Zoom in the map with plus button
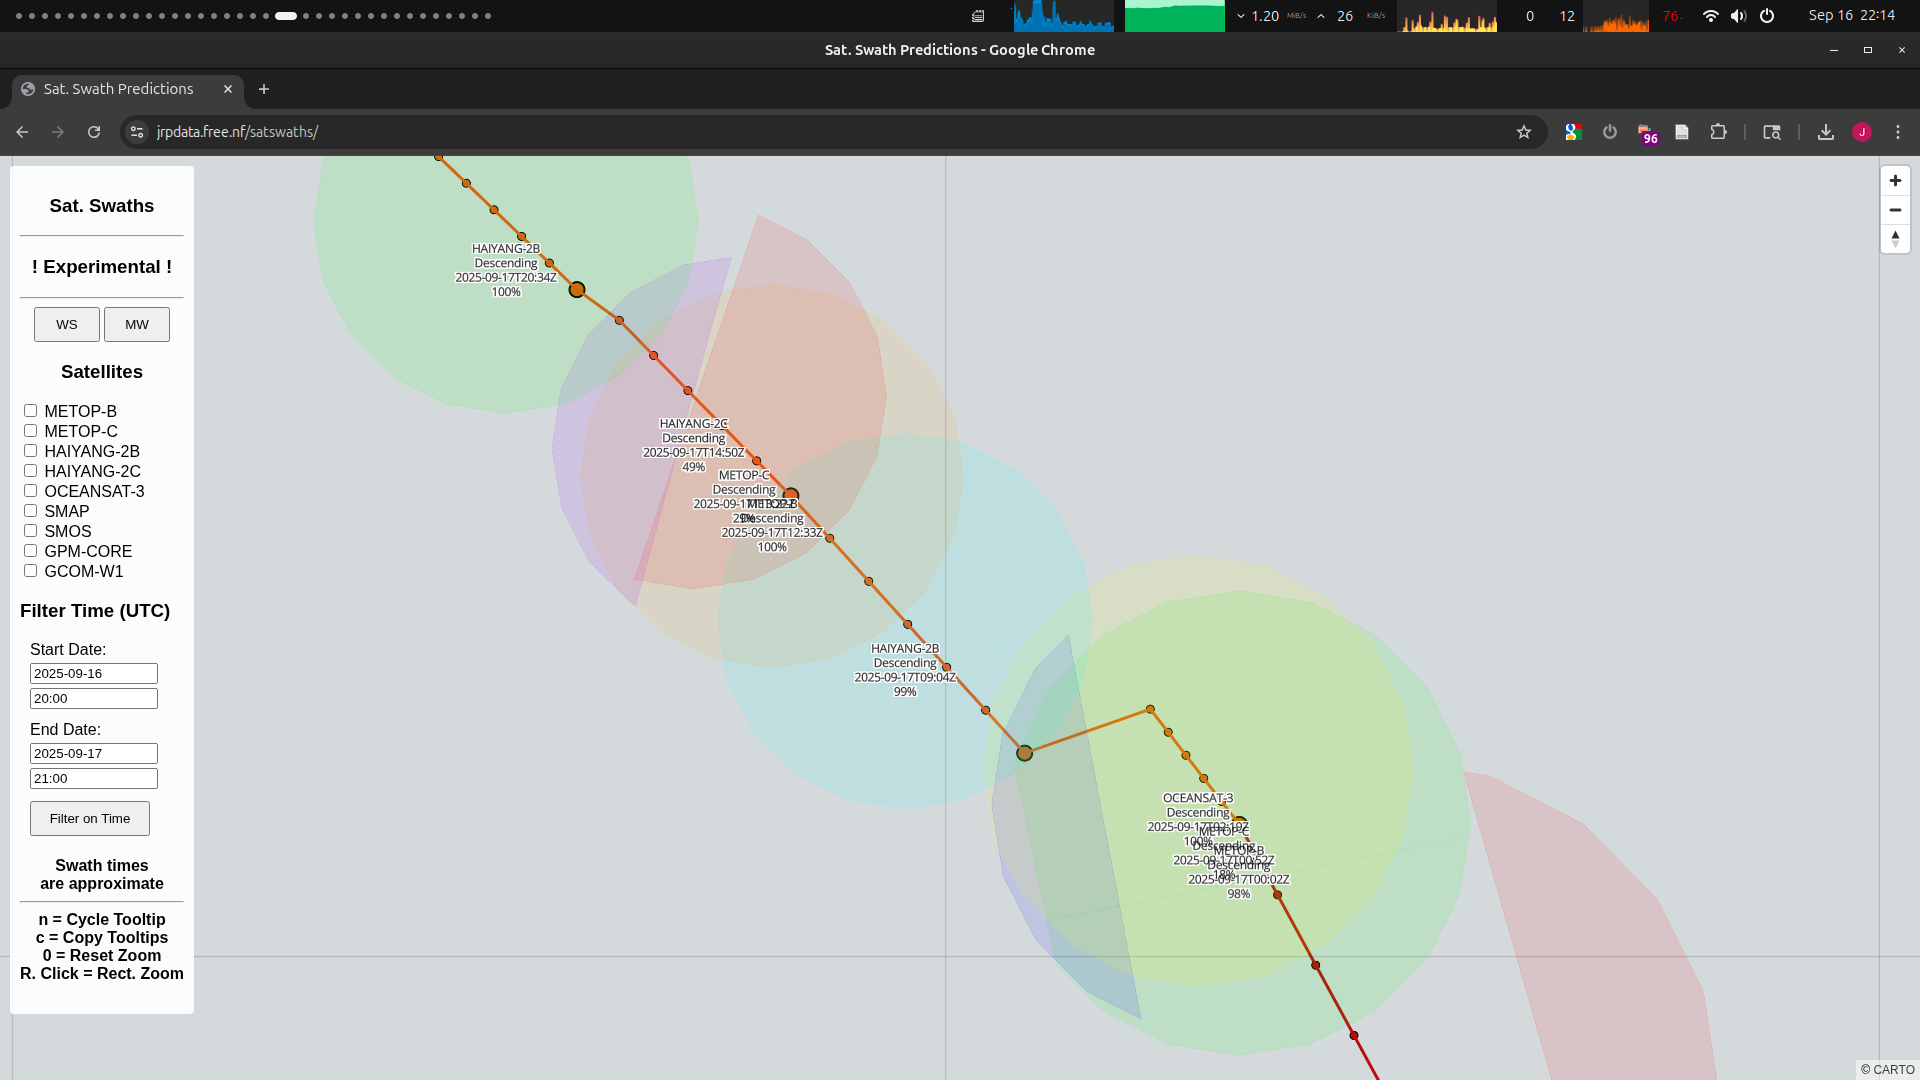Viewport: 1920px width, 1080px height. pyautogui.click(x=1895, y=181)
